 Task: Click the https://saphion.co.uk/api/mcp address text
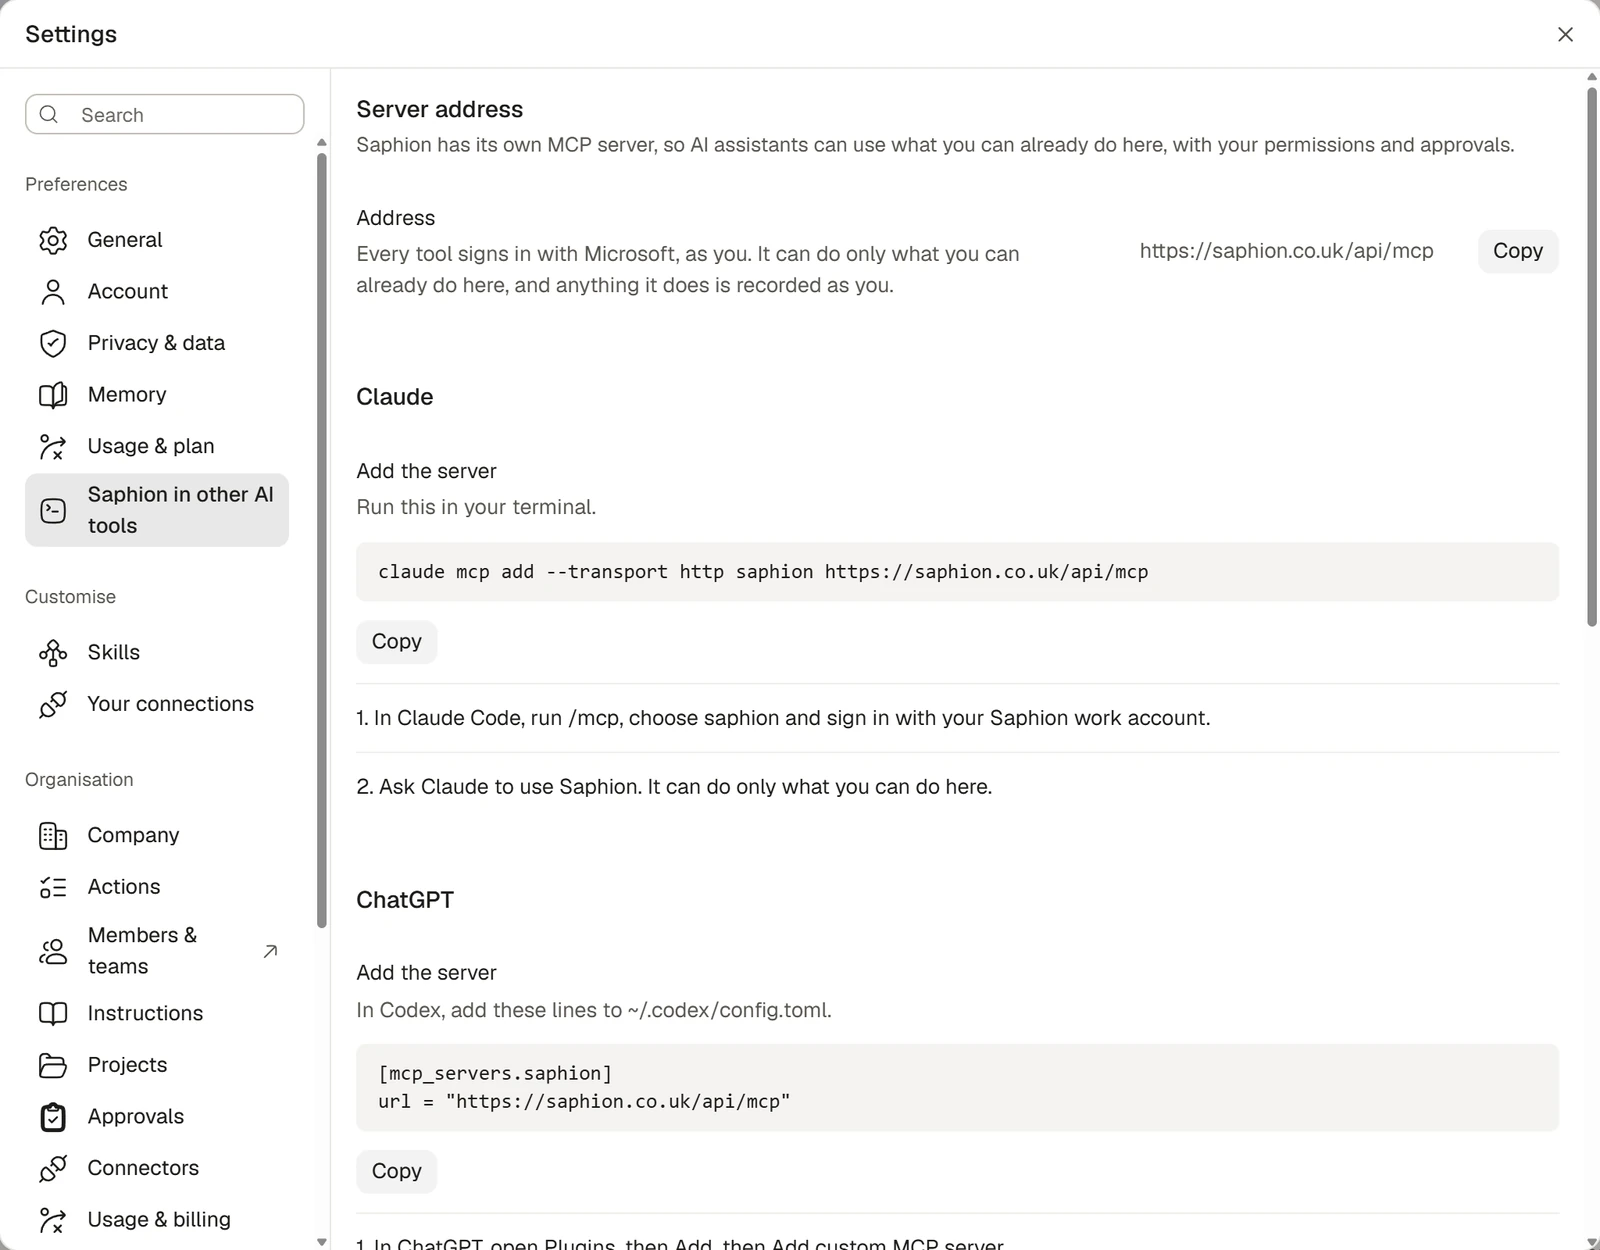[1287, 251]
